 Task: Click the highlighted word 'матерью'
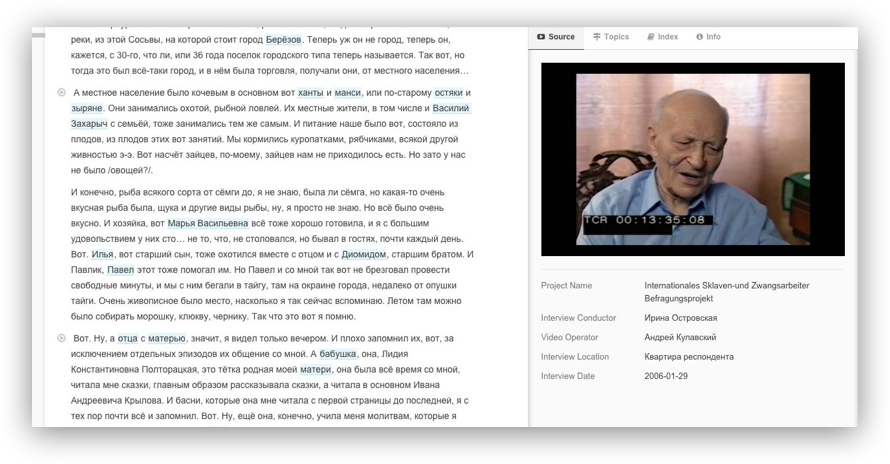tap(167, 339)
